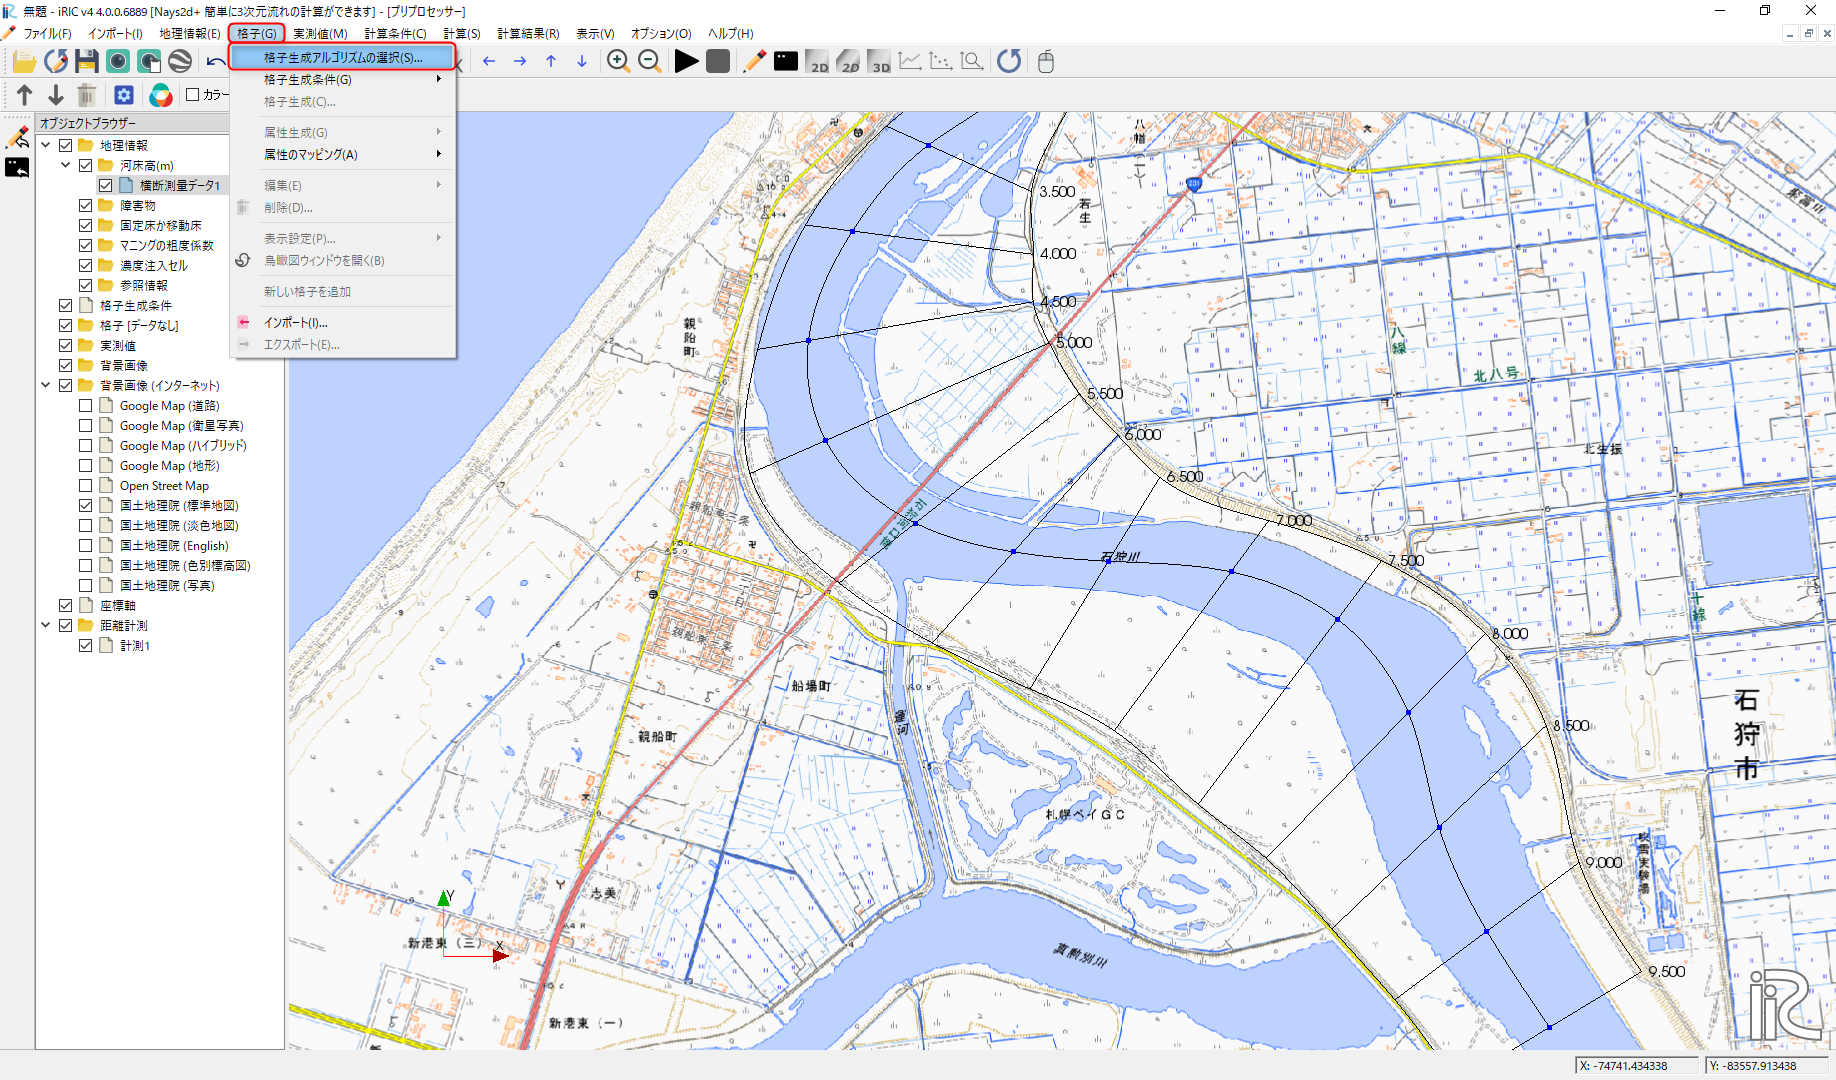Click the Google Earth export globe icon

coord(180,62)
